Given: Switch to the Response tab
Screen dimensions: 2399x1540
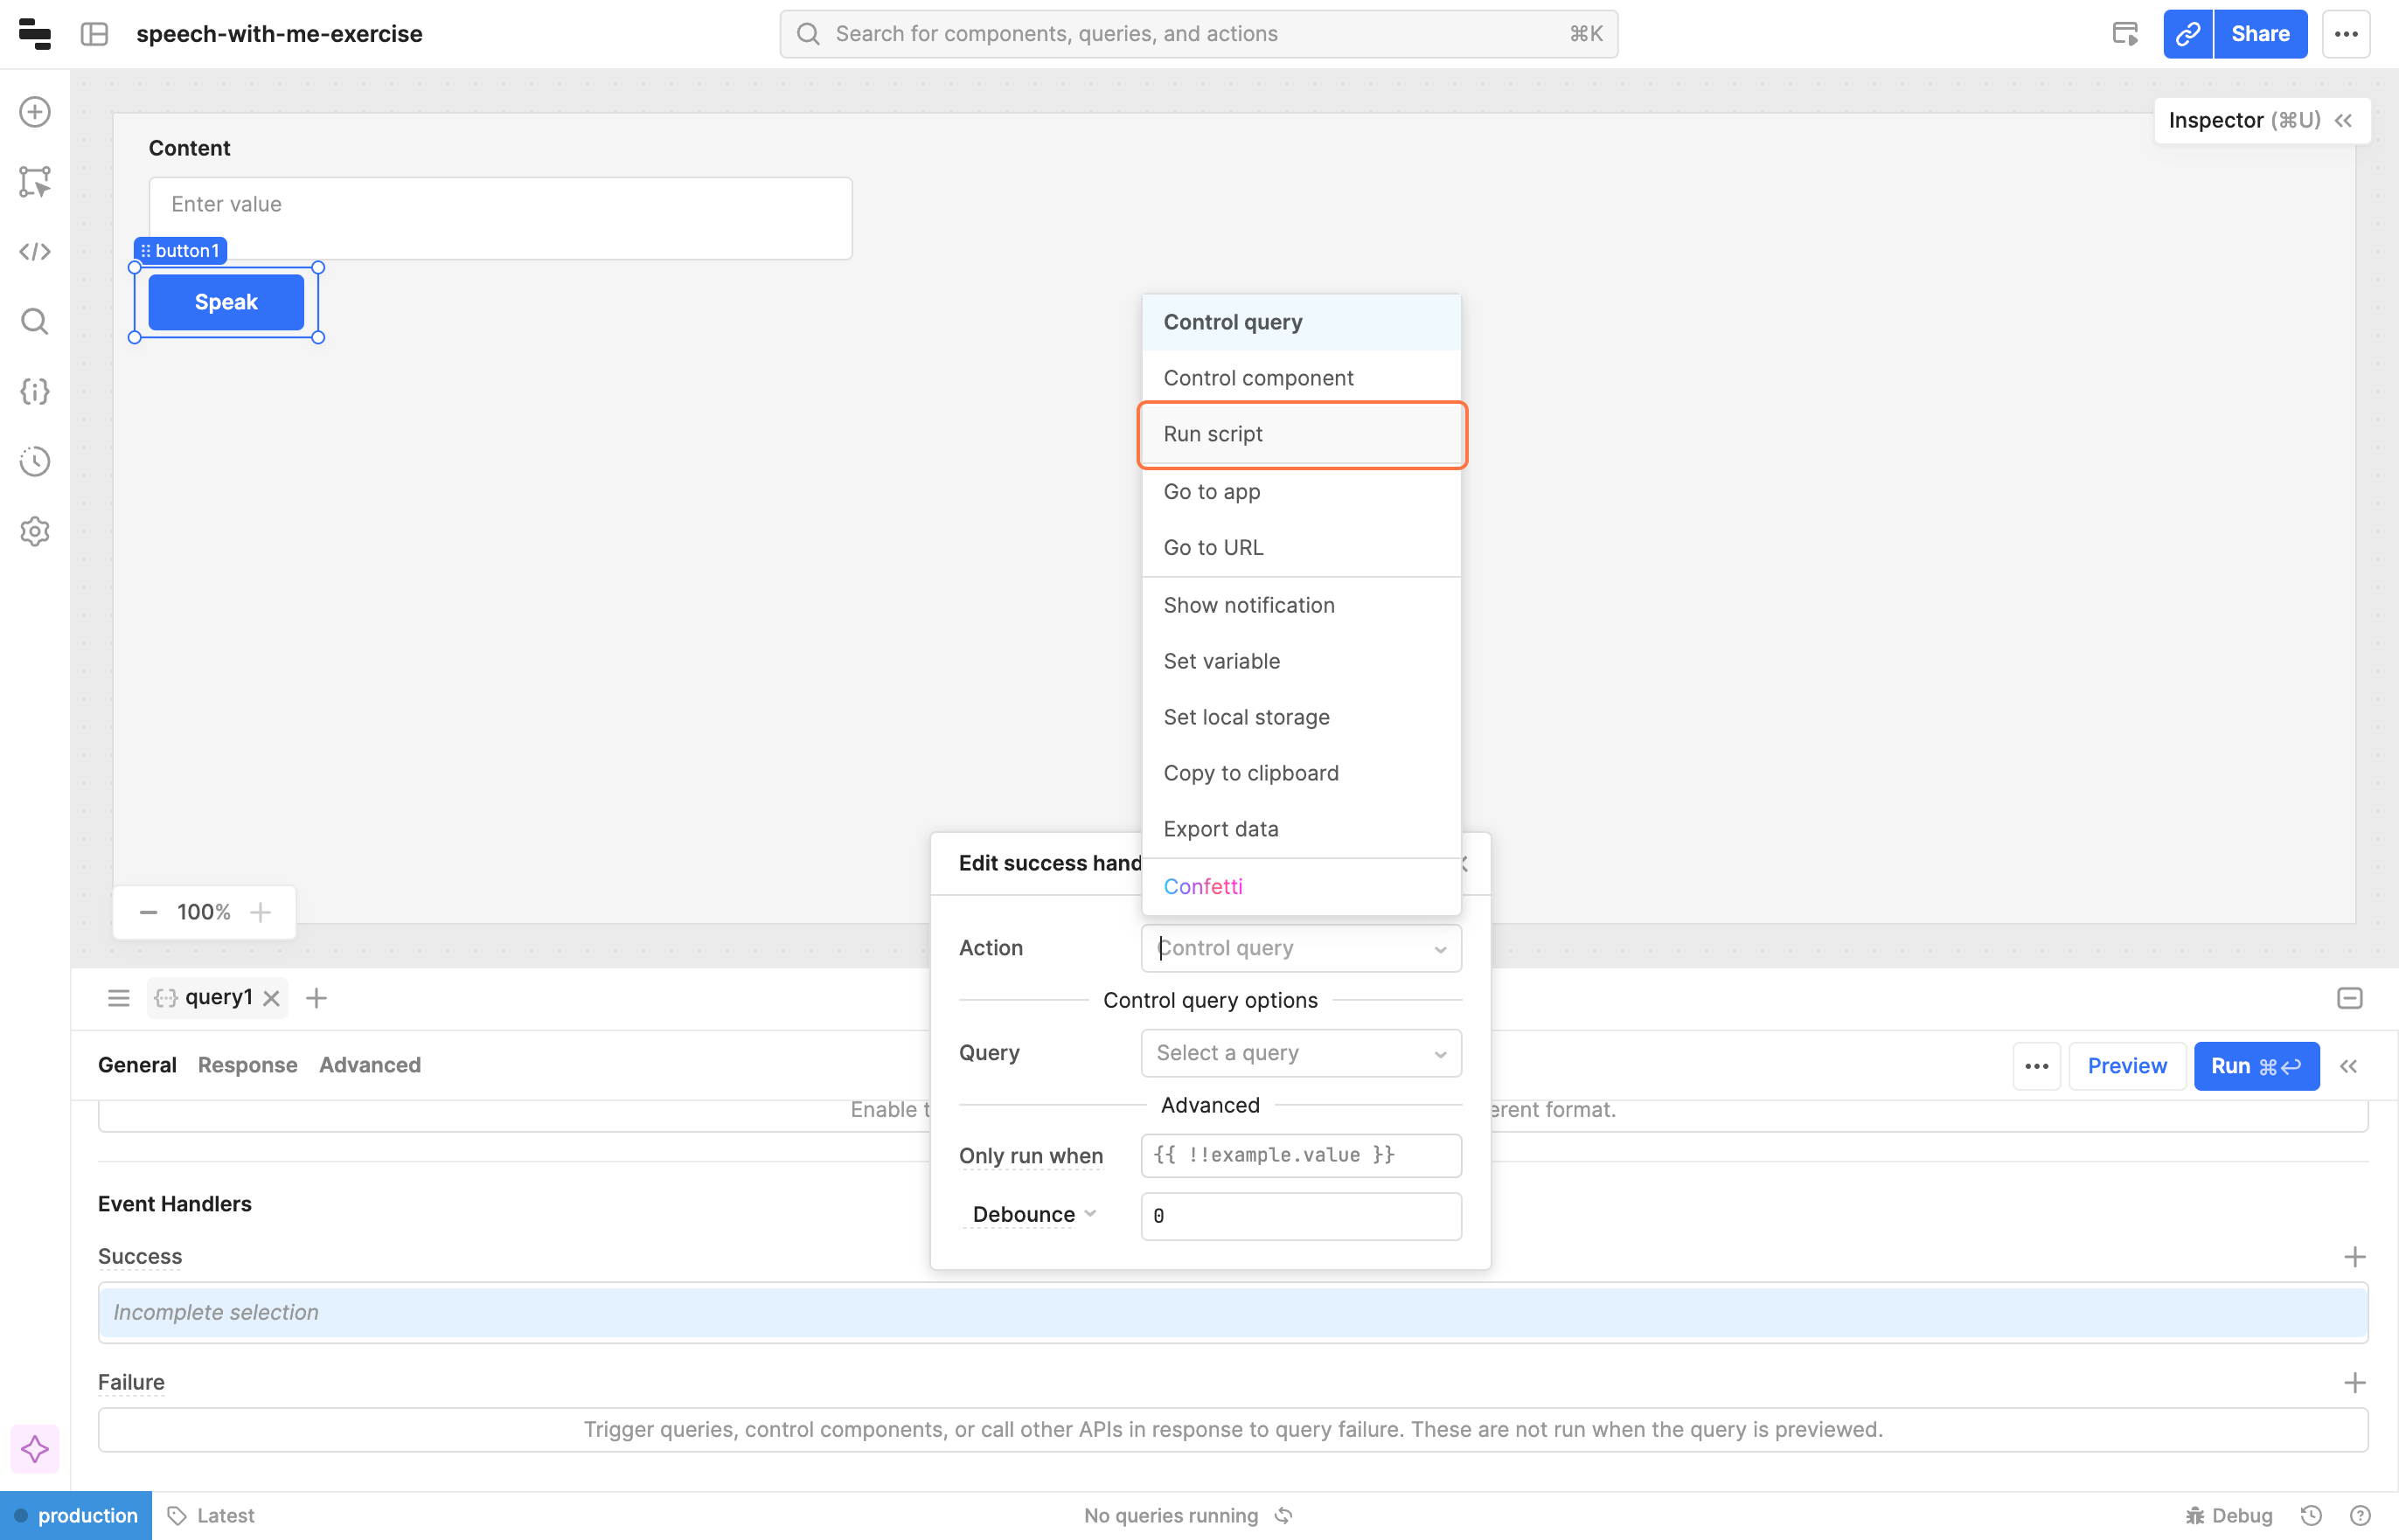Looking at the screenshot, I should 247,1065.
